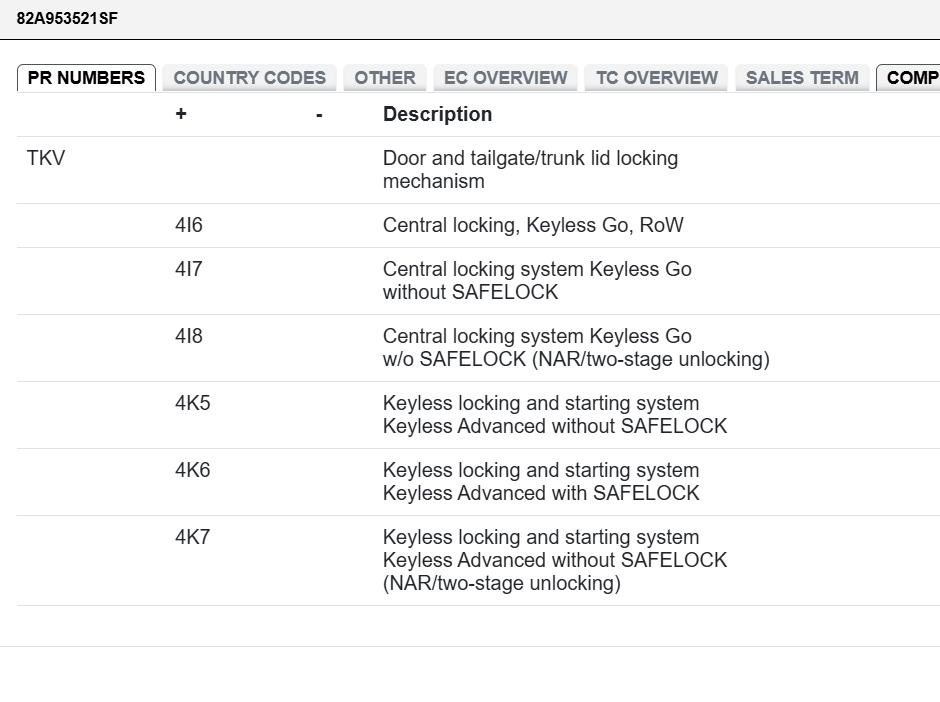Click Central locking Keyless Go without SAFELOCK text

coord(537,281)
